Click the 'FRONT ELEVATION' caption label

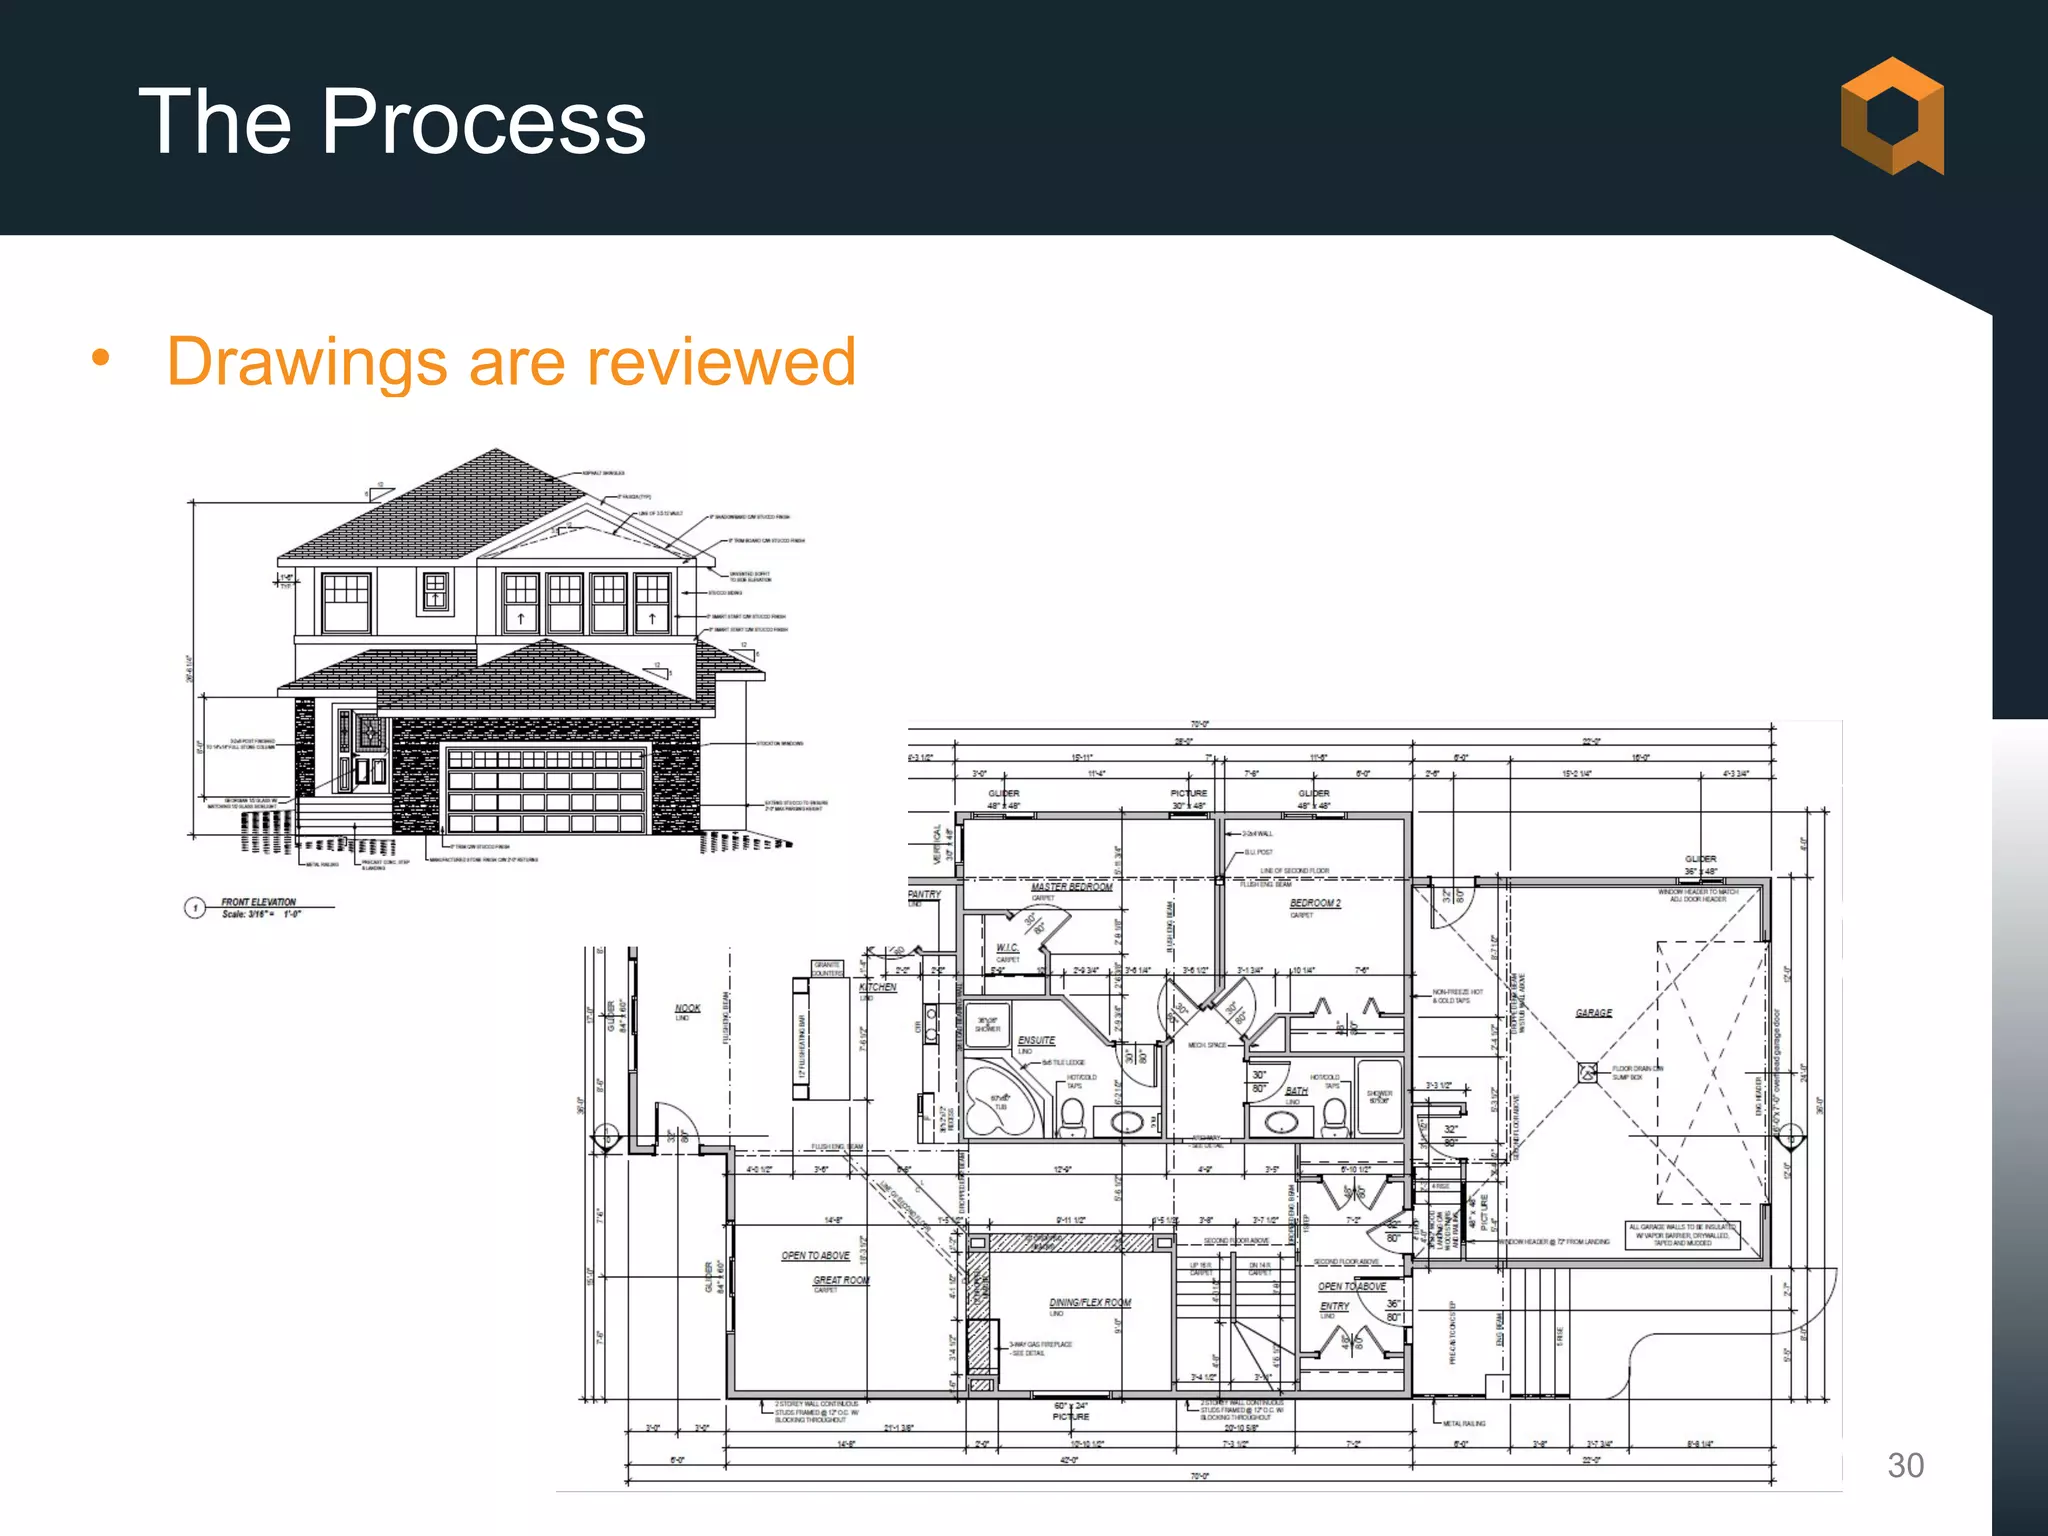259,902
